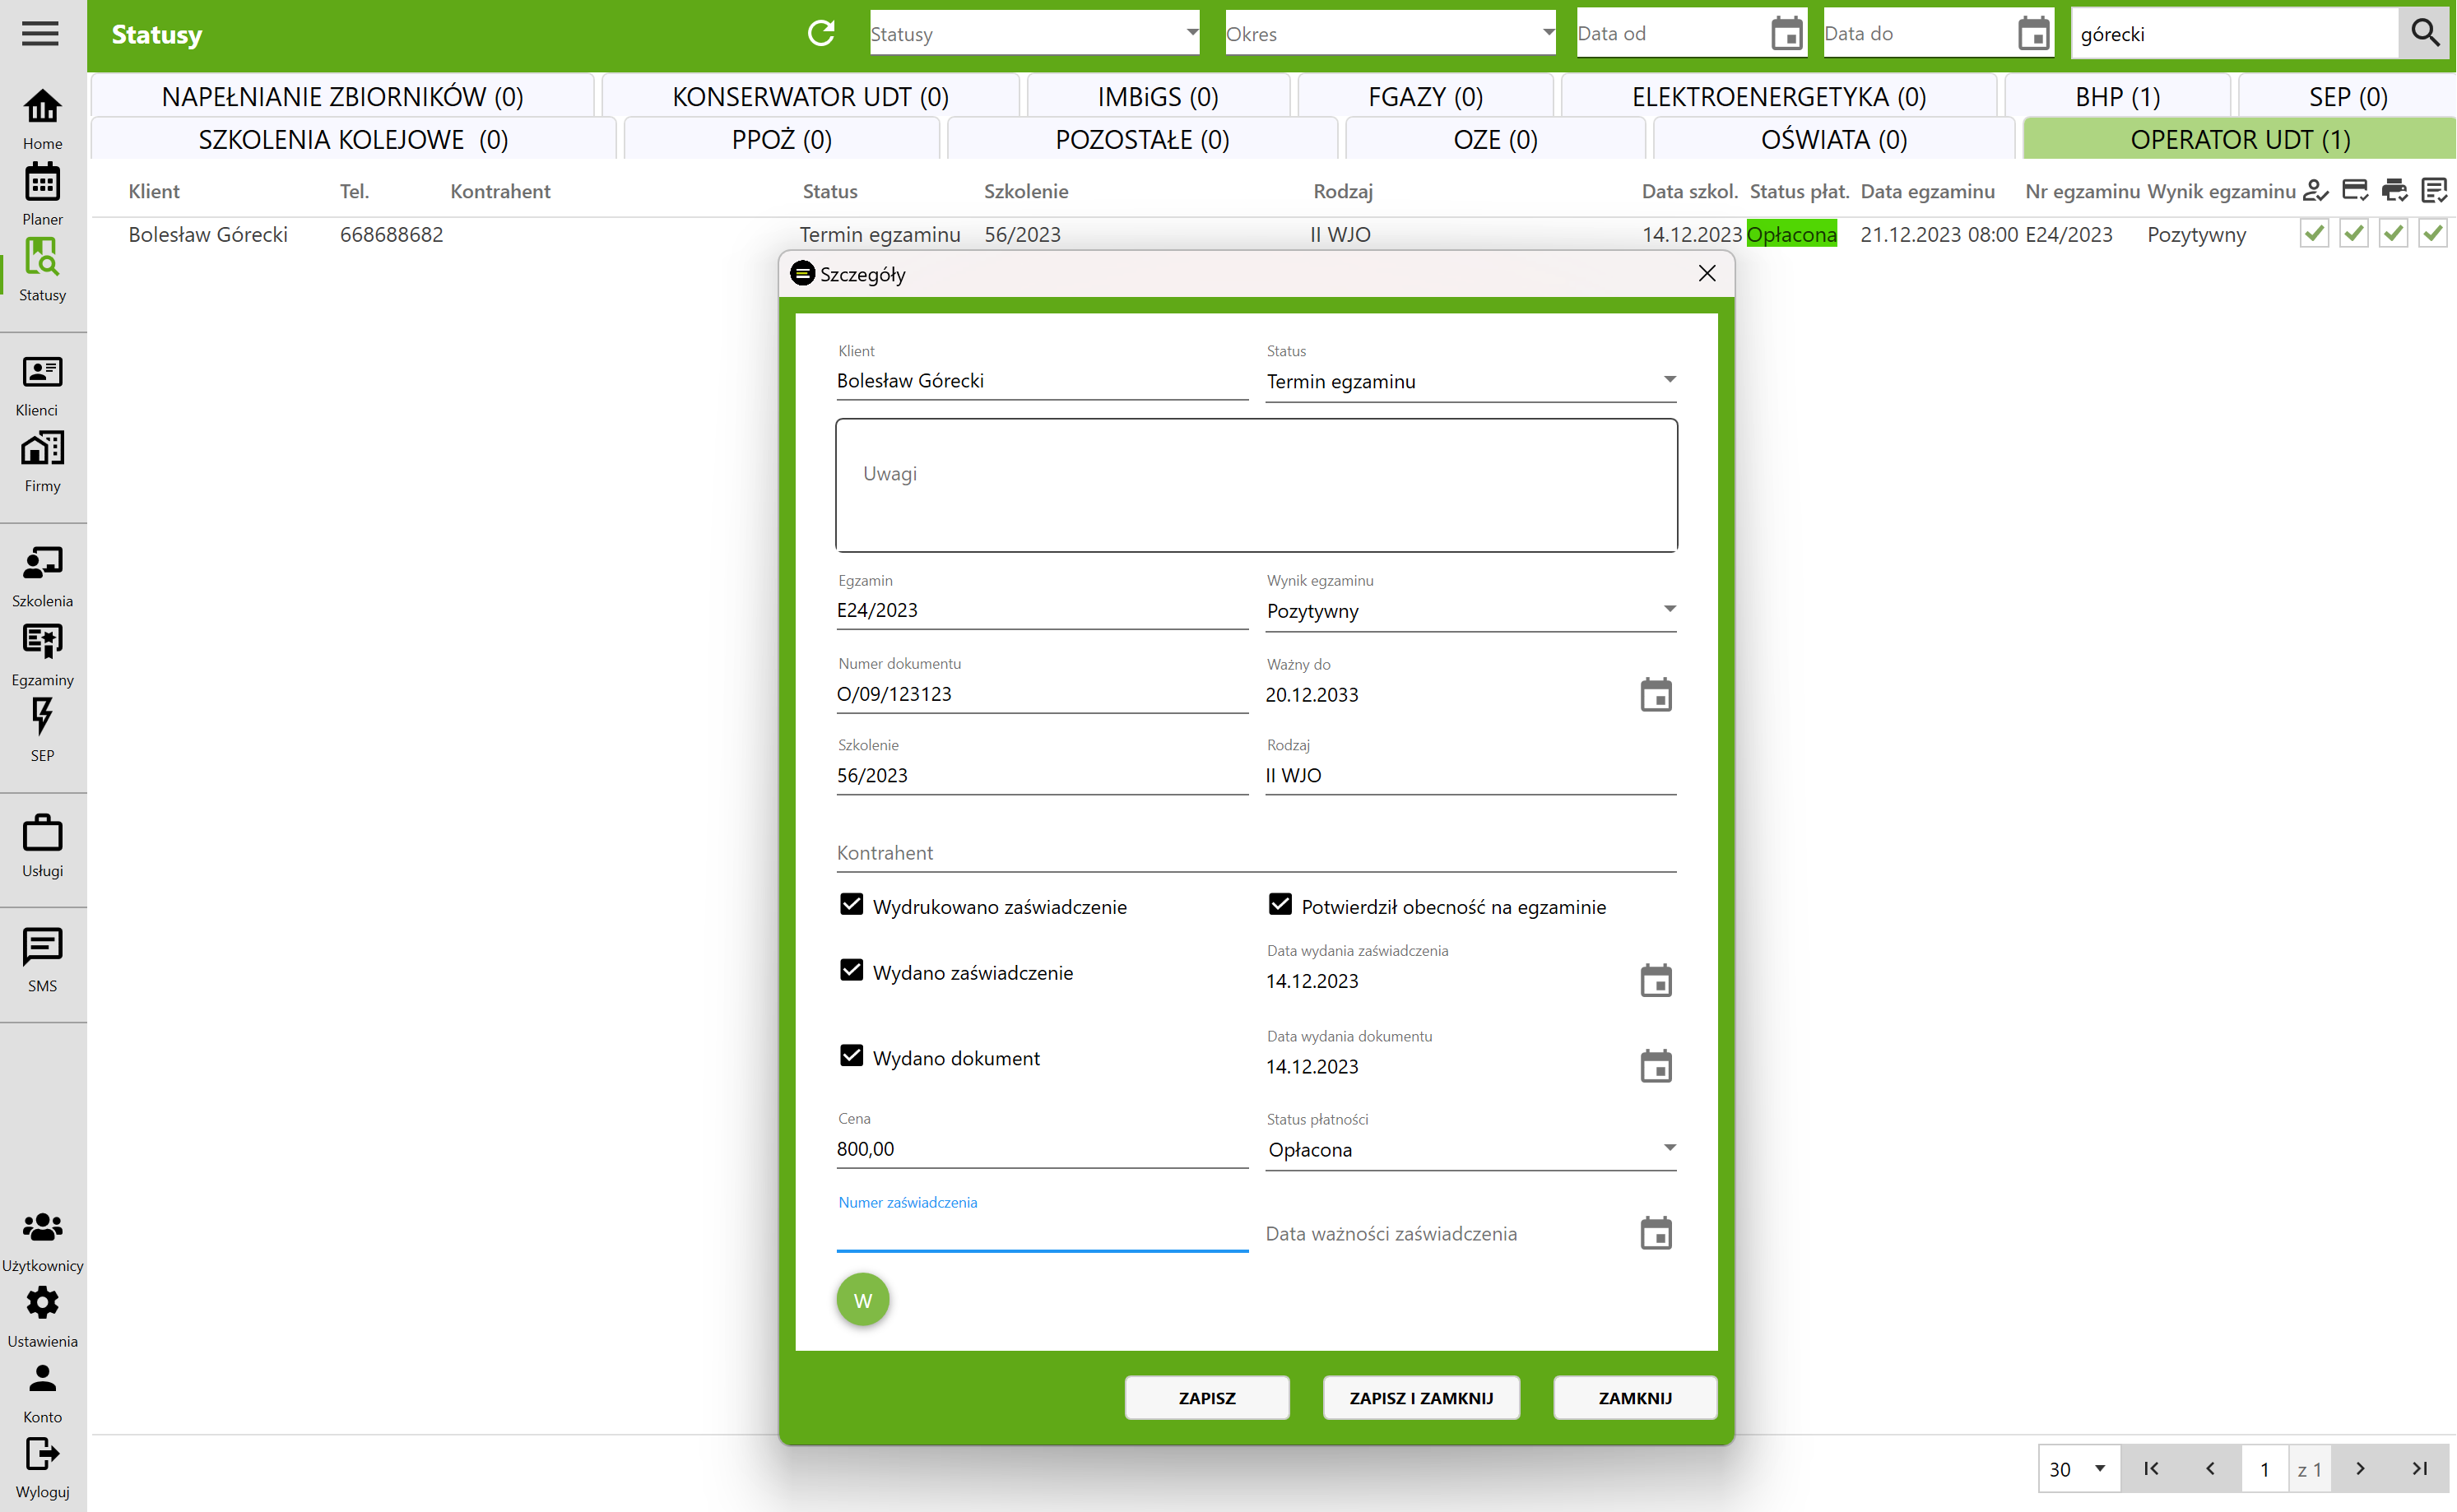Open Ustawienia settings gear

pyautogui.click(x=42, y=1317)
